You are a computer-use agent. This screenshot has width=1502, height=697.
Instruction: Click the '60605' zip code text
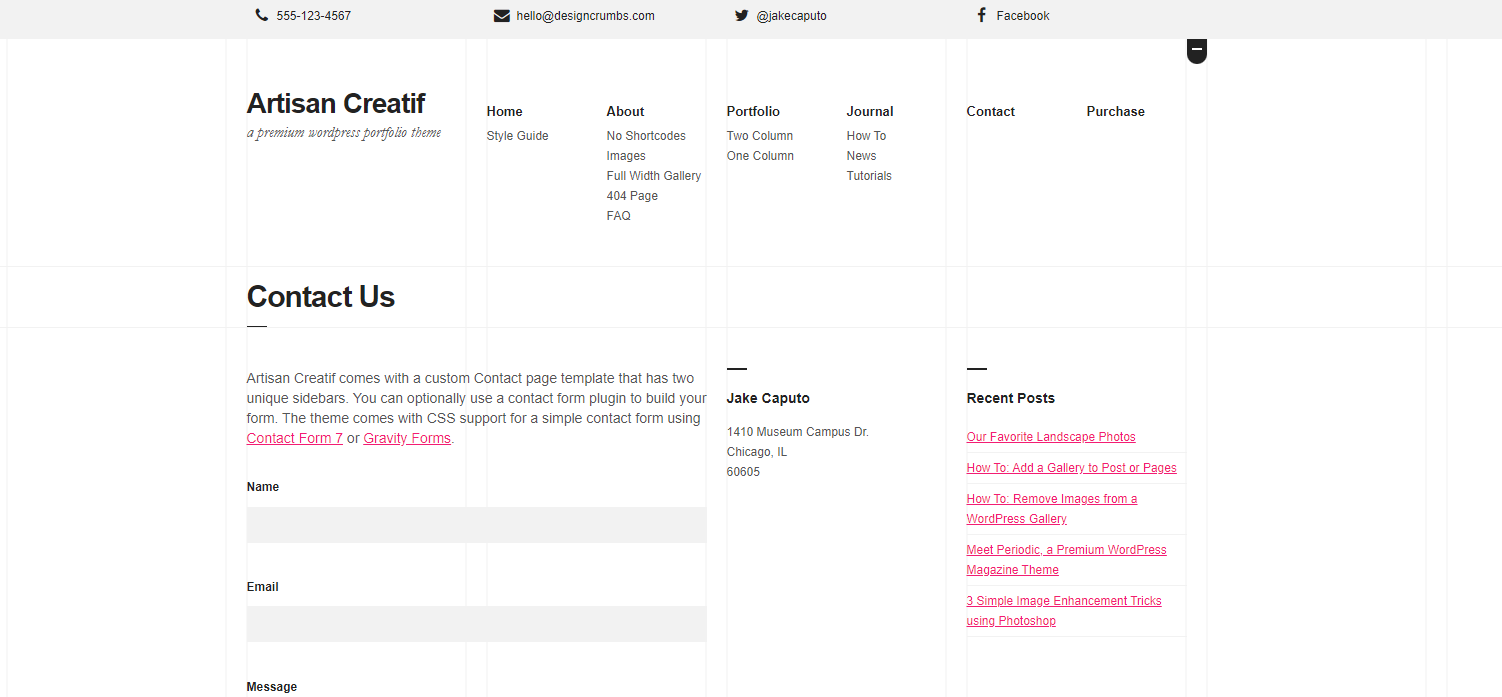tap(743, 472)
